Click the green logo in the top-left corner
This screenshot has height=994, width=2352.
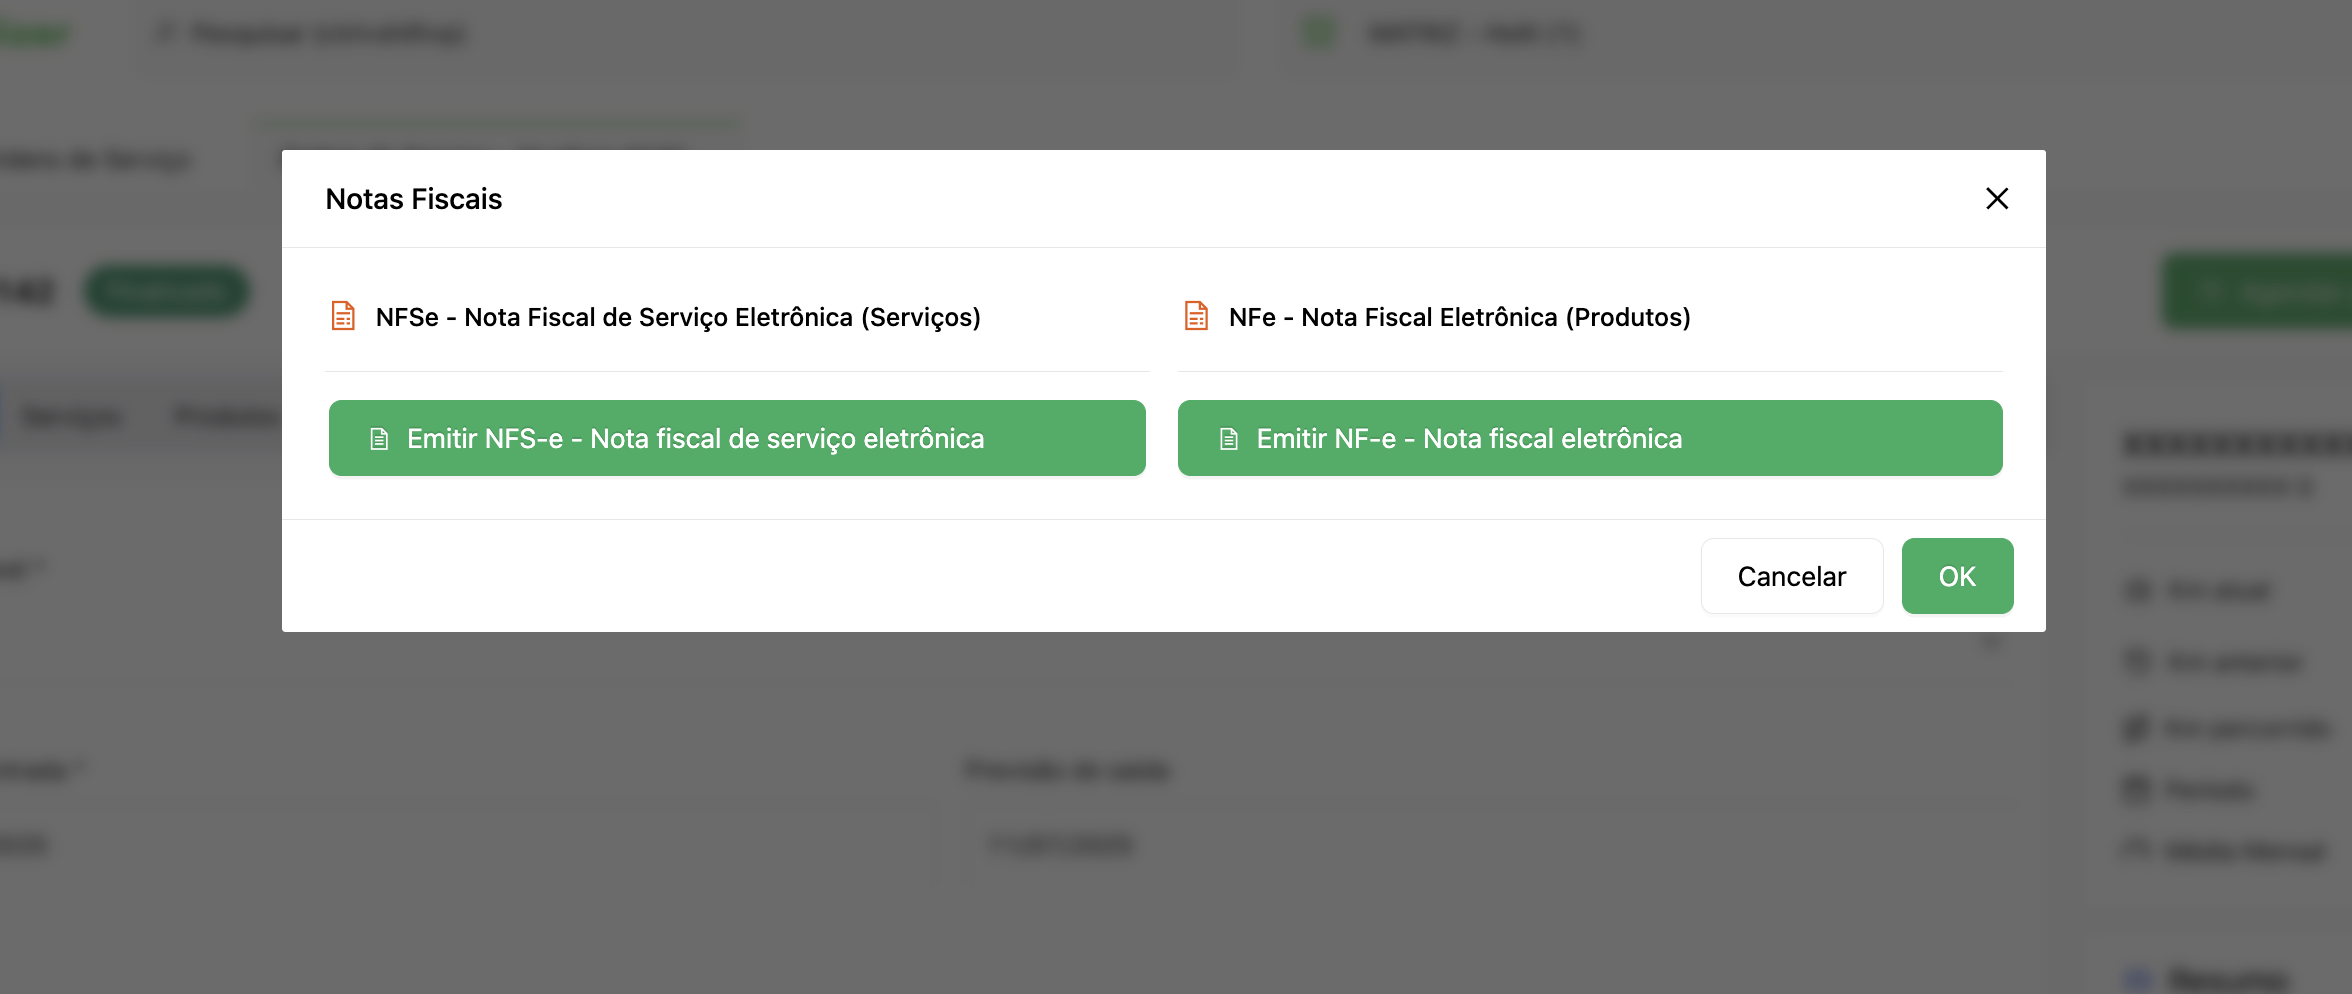coord(33,33)
